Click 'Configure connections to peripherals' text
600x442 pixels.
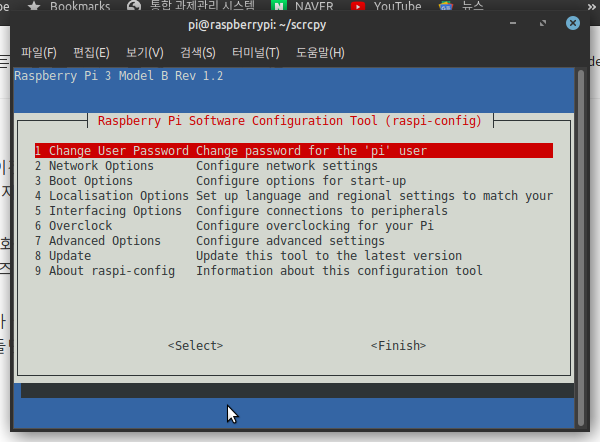(322, 210)
